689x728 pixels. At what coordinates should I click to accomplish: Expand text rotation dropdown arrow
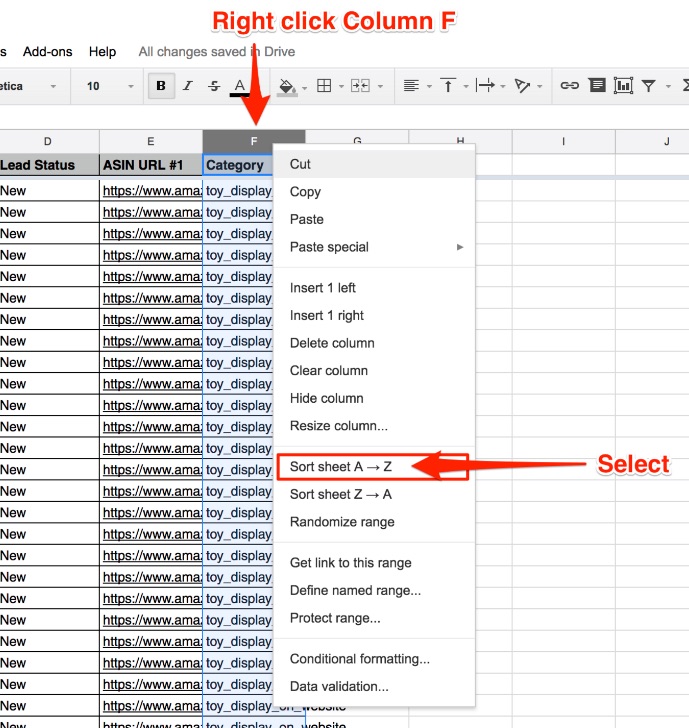point(540,86)
